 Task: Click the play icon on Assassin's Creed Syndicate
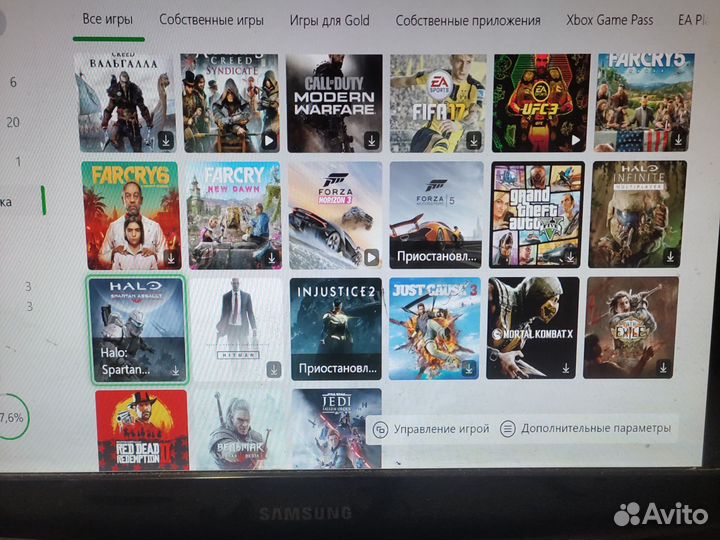tap(270, 141)
